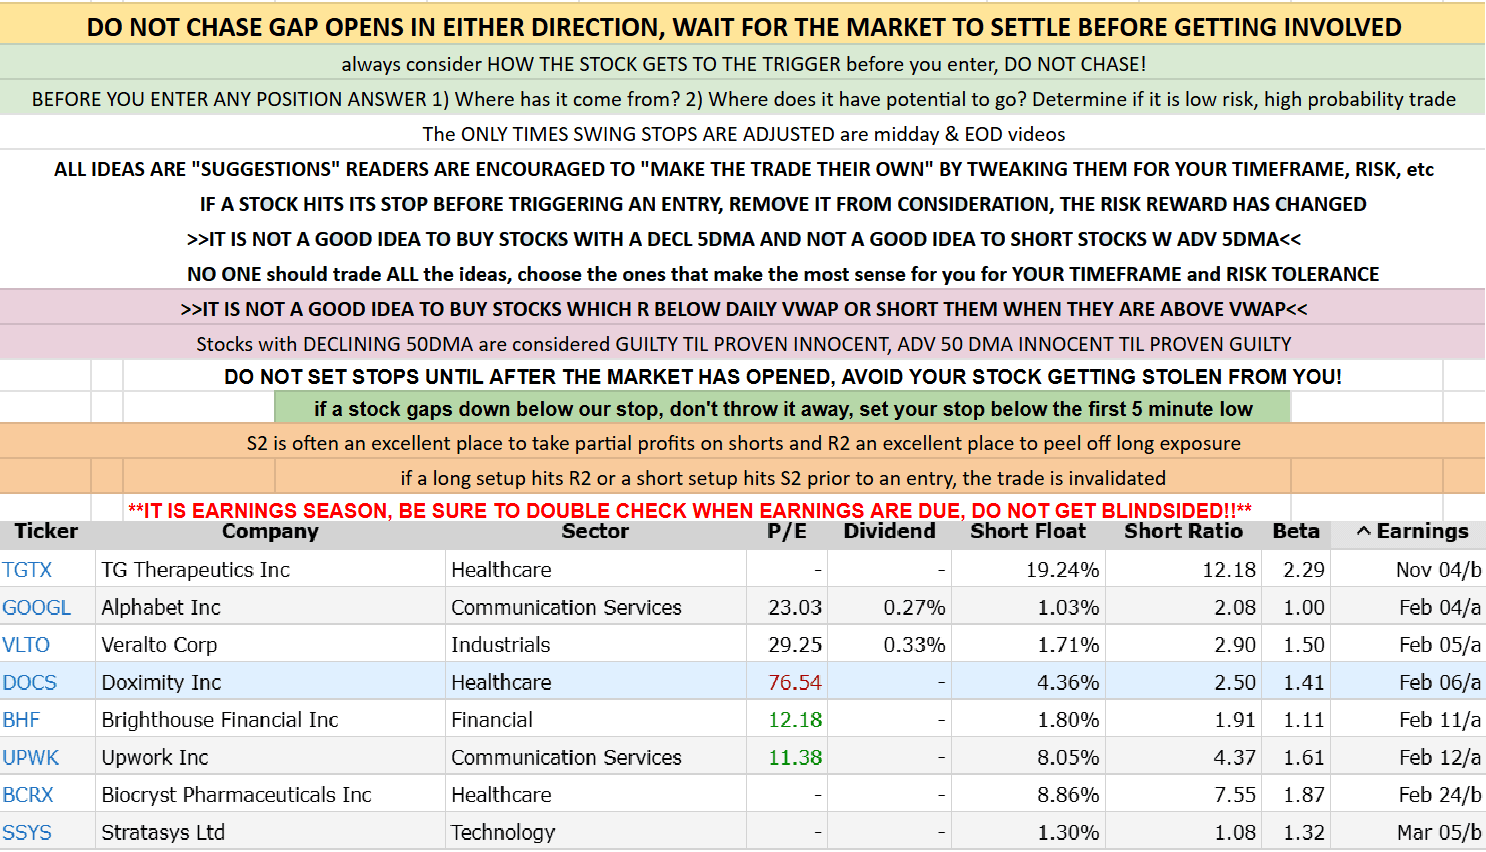
Task: Select the Veralto Corp company cell
Action: [x=270, y=645]
